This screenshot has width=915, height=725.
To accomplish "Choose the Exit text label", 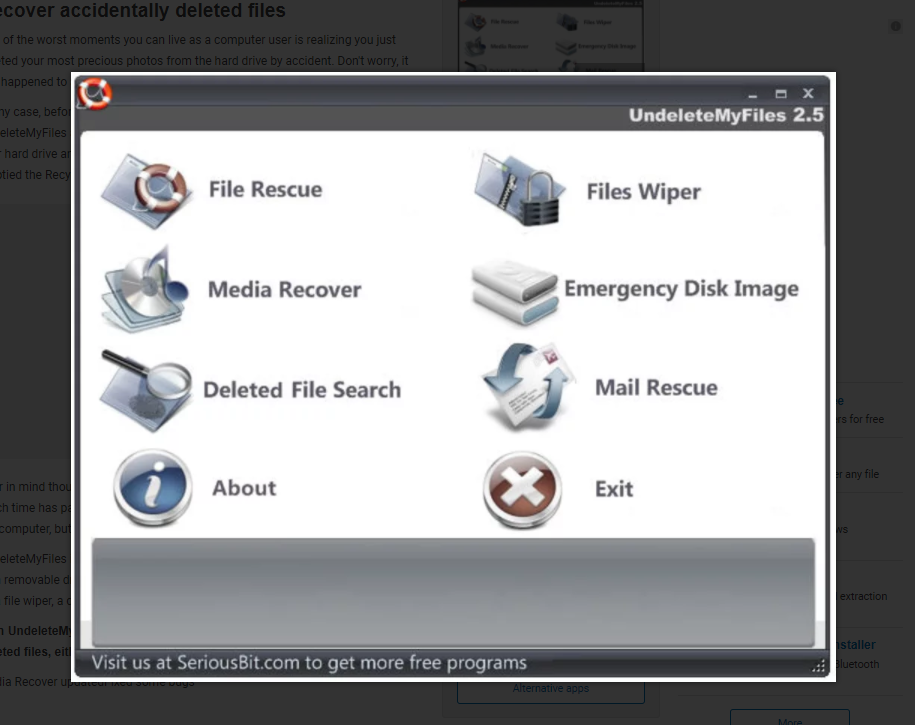I will tap(614, 489).
